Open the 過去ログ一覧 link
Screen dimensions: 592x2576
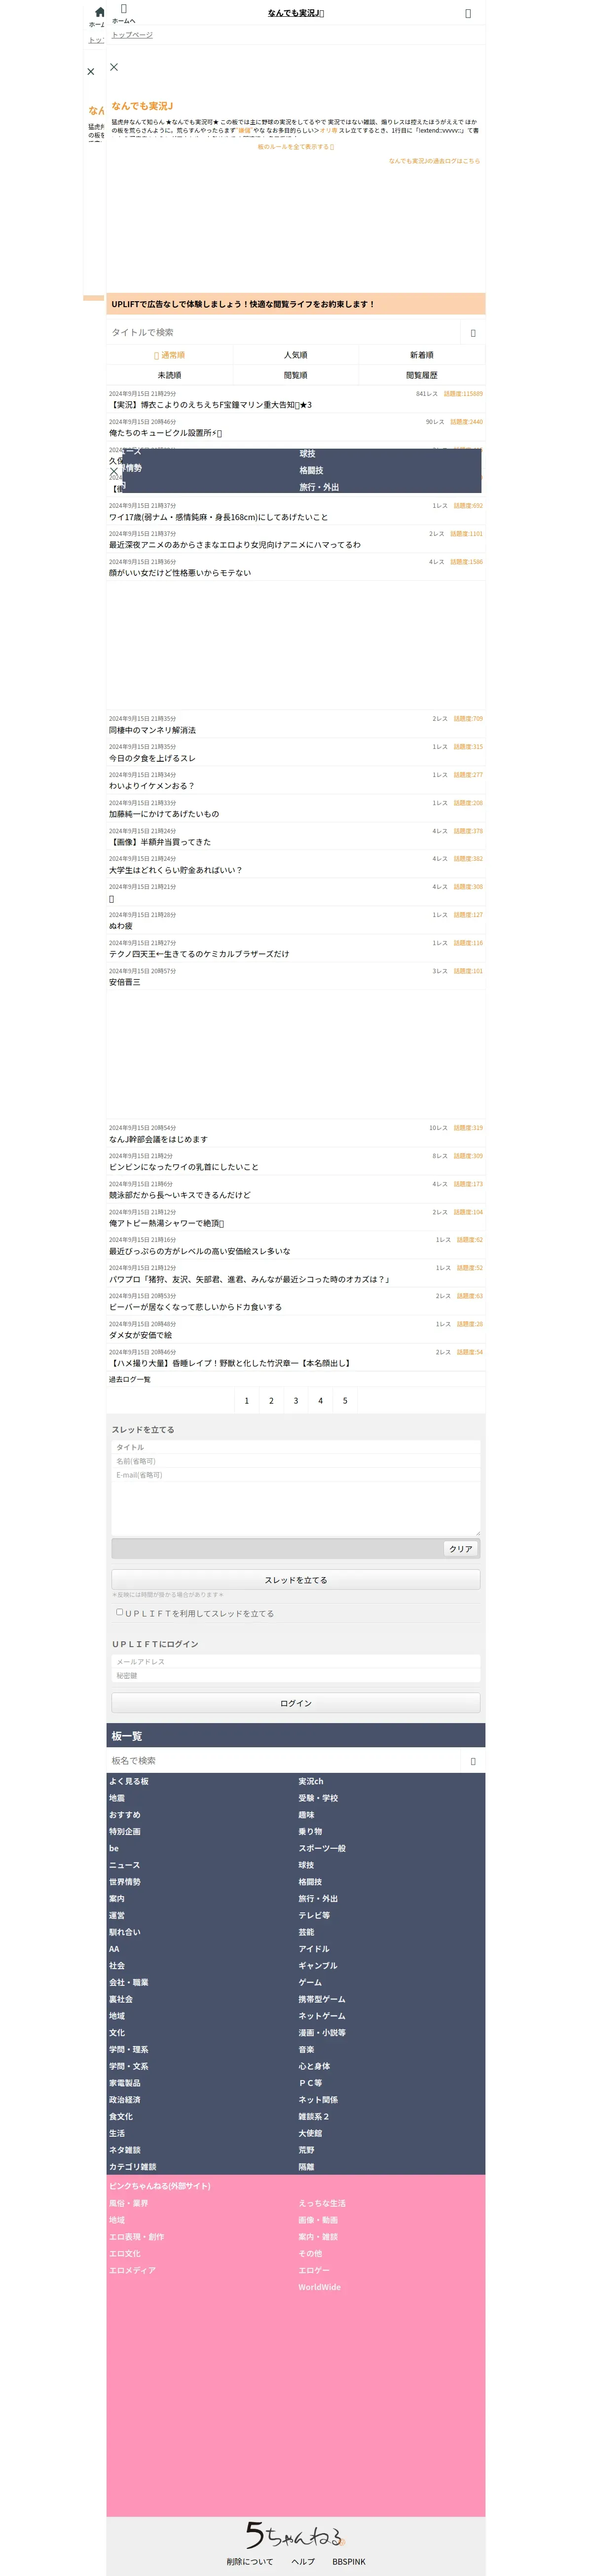coord(130,1380)
